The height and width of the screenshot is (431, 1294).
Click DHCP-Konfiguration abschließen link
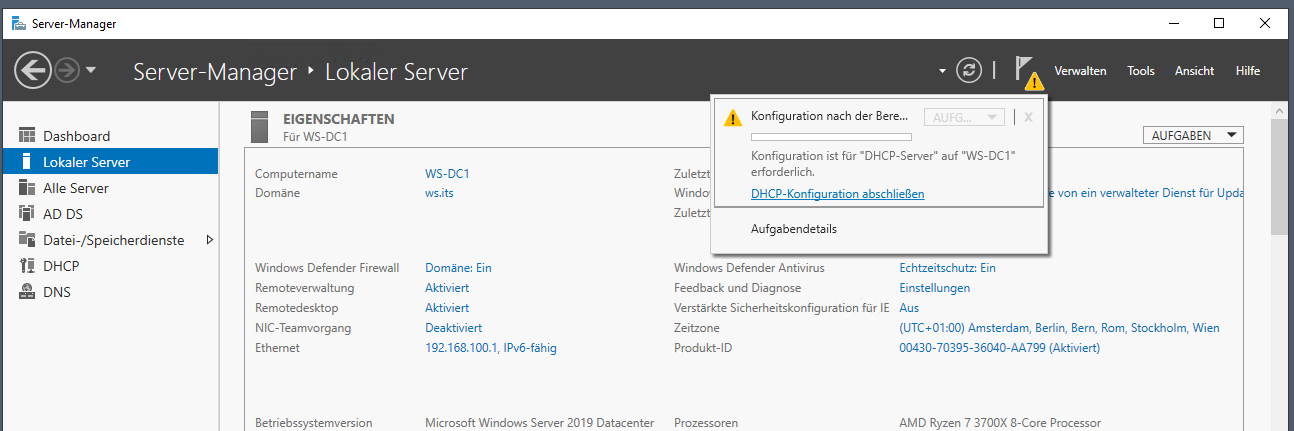pos(837,193)
